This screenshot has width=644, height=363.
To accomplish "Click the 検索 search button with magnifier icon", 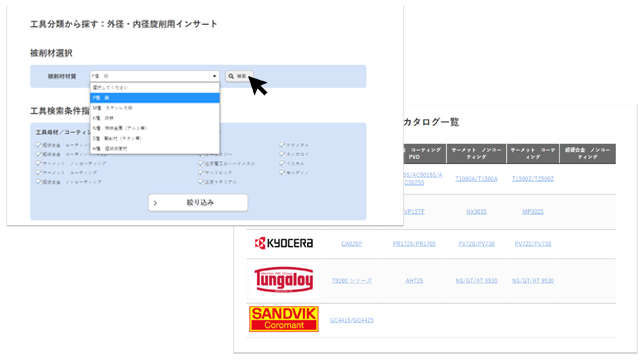I will (239, 76).
